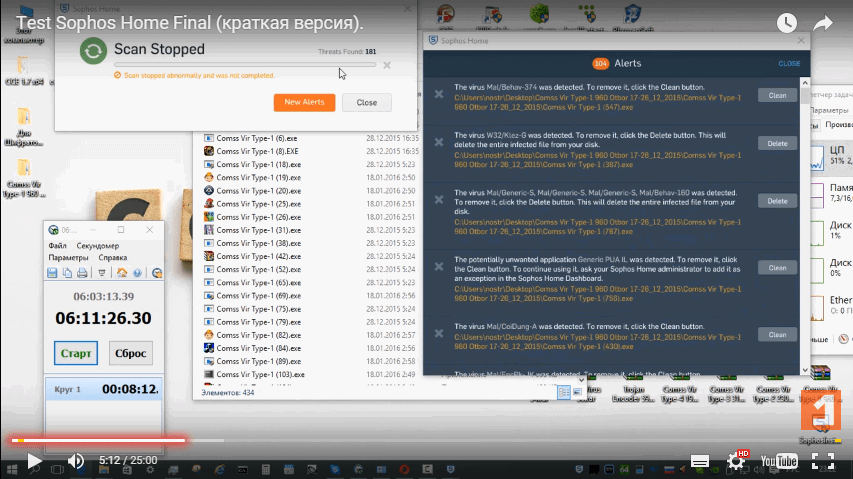The width and height of the screenshot is (853, 479).
Task: Toggle video subtitles button
Action: 700,462
